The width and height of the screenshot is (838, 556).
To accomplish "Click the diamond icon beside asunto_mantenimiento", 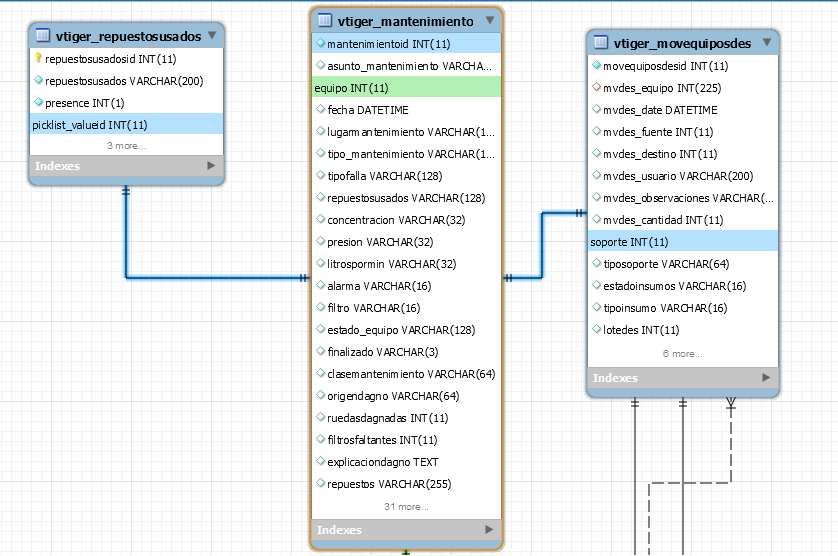I will (321, 65).
